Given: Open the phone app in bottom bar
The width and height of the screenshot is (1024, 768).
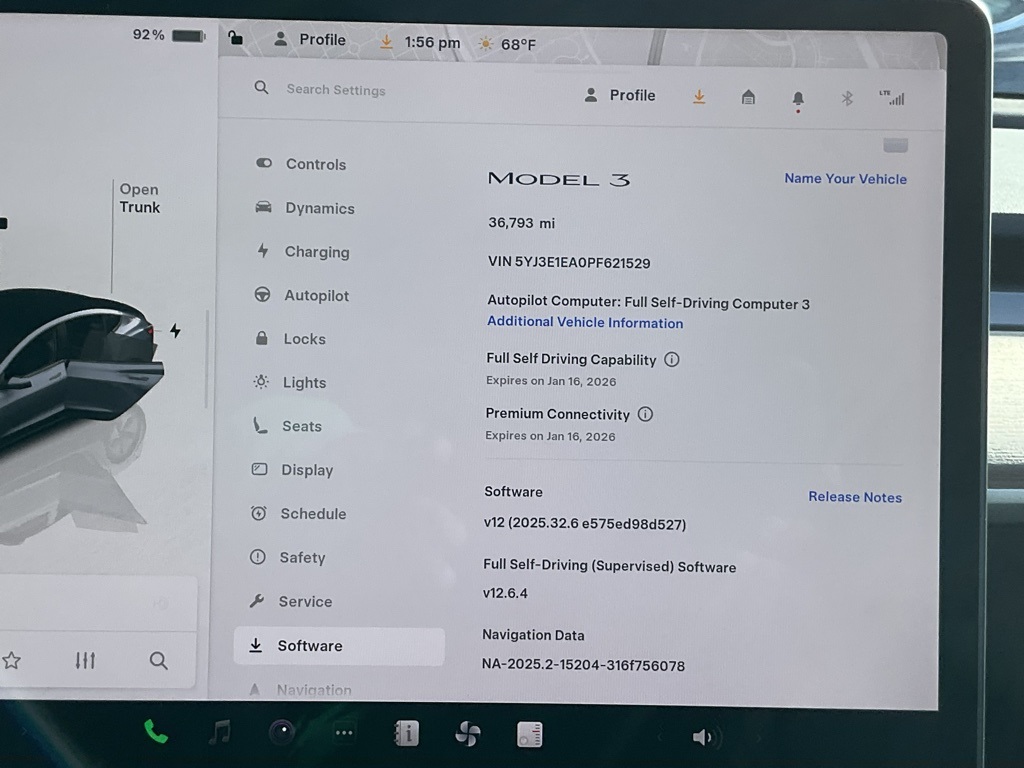Looking at the screenshot, I should (156, 732).
